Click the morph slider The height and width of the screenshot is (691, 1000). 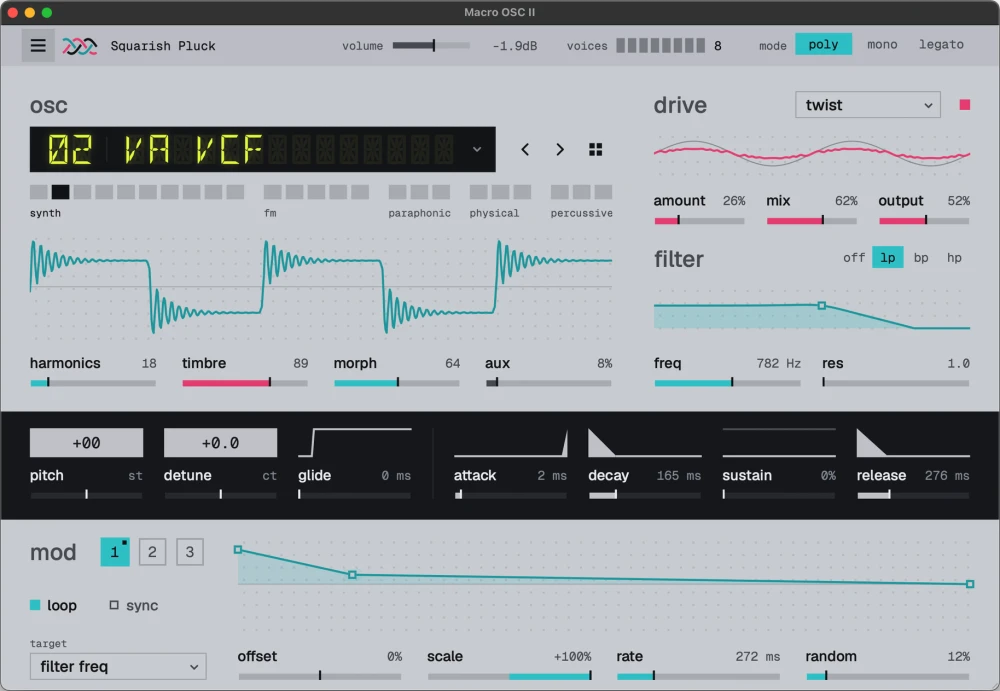[397, 383]
